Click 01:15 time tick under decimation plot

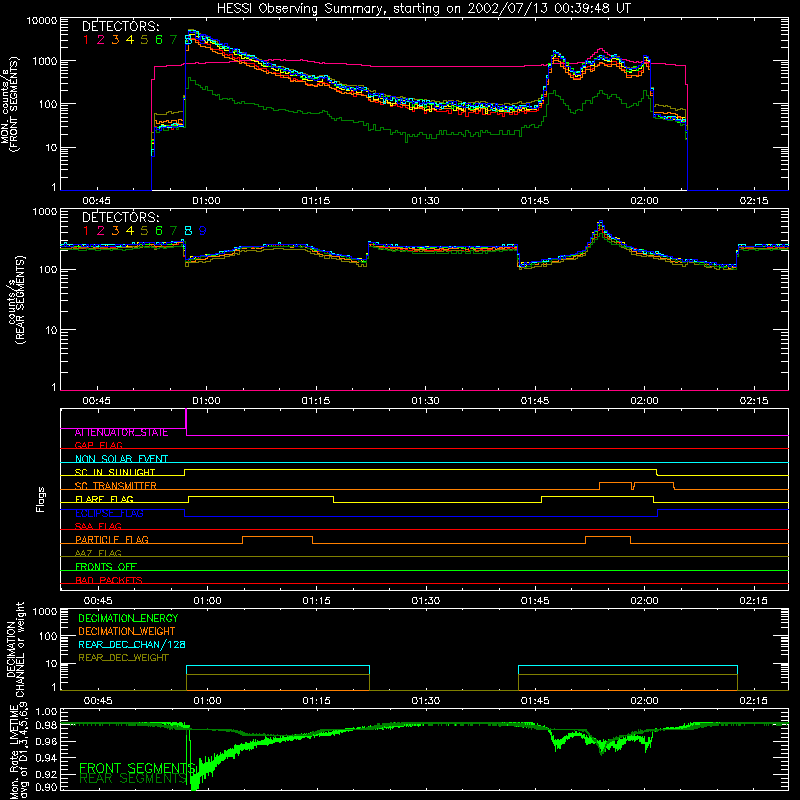[x=316, y=701]
